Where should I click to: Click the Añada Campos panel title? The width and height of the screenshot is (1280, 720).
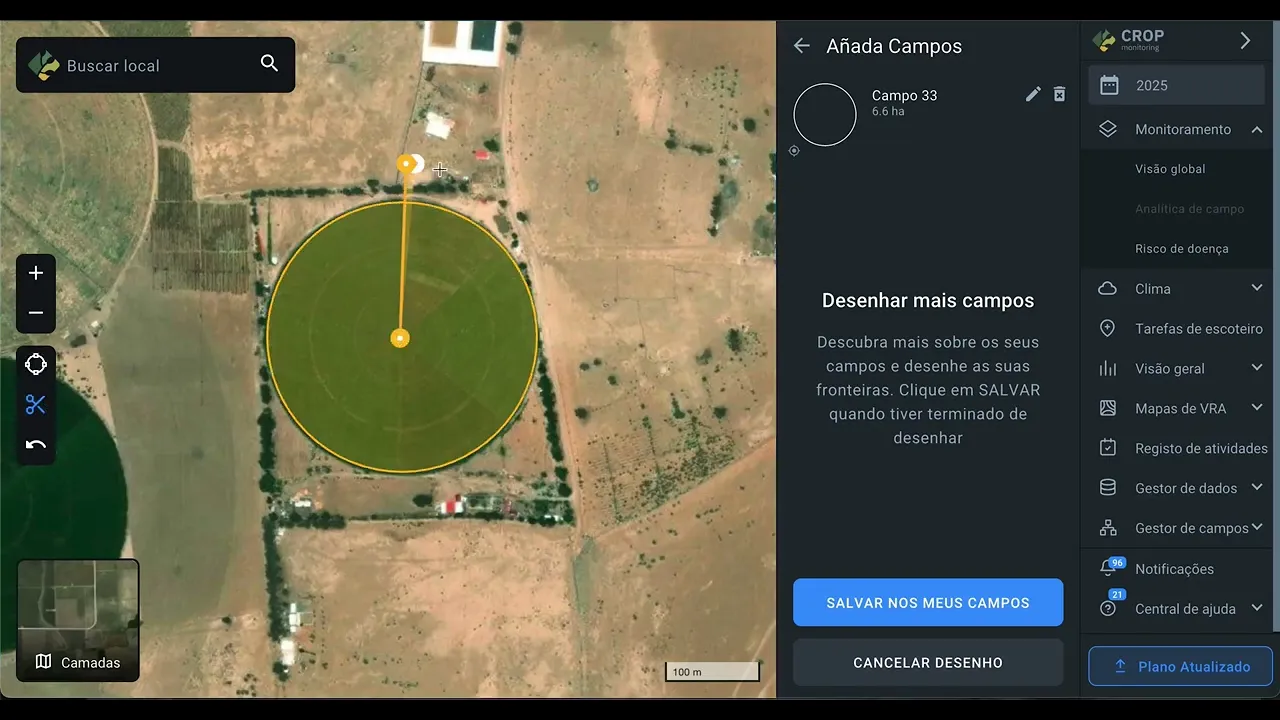pos(894,46)
